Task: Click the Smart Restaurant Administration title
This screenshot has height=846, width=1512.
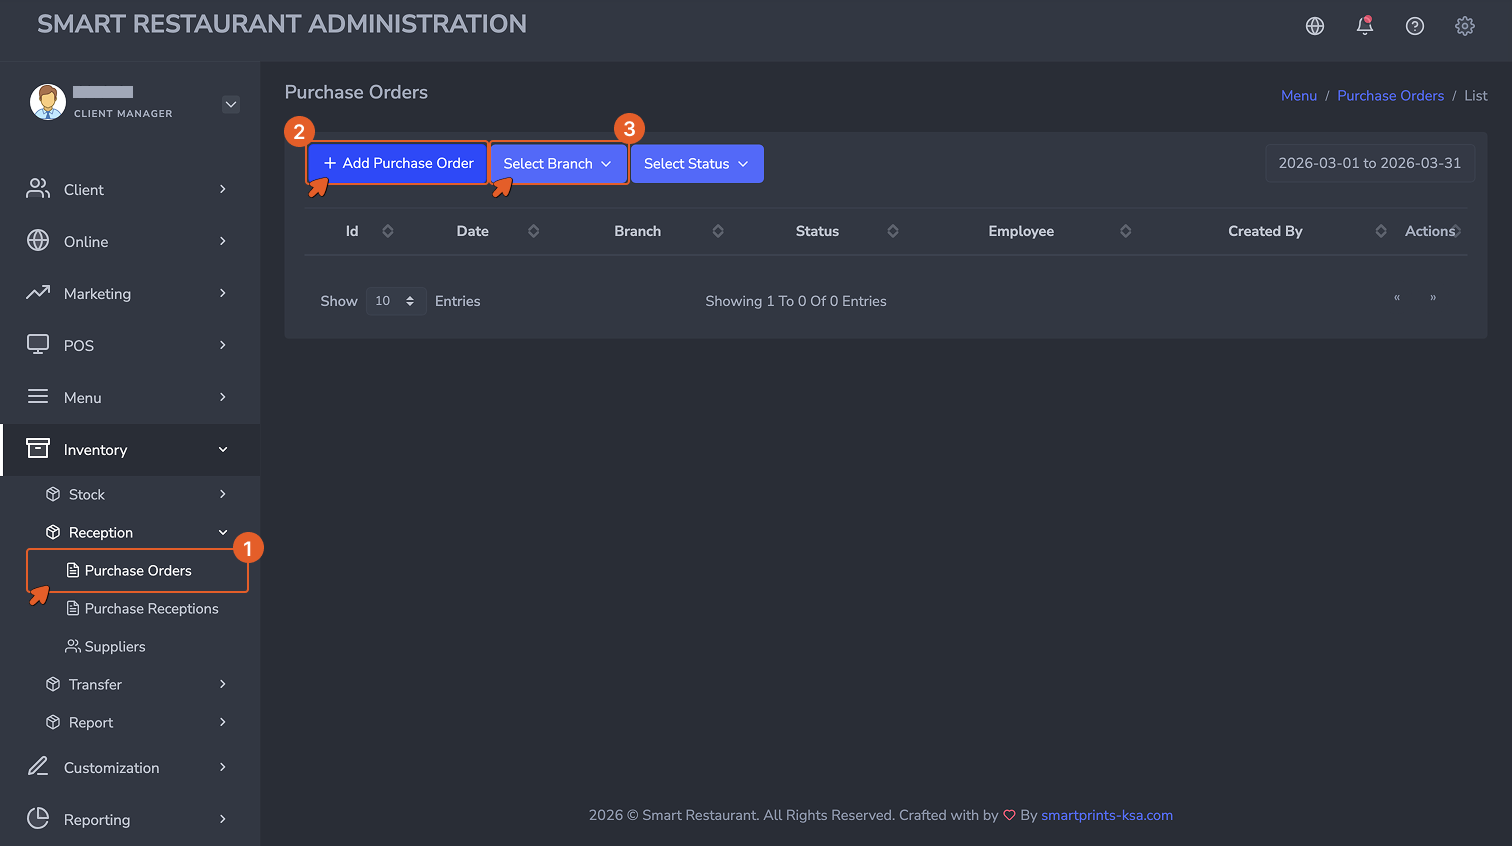Action: coord(282,24)
